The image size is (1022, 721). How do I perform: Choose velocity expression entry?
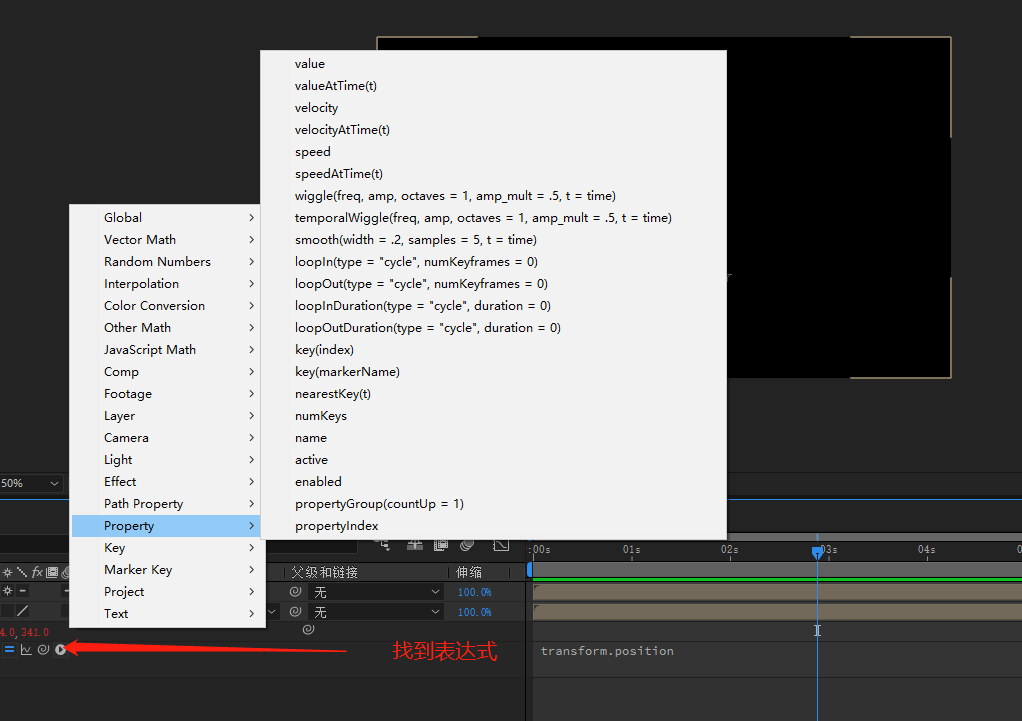(x=493, y=108)
